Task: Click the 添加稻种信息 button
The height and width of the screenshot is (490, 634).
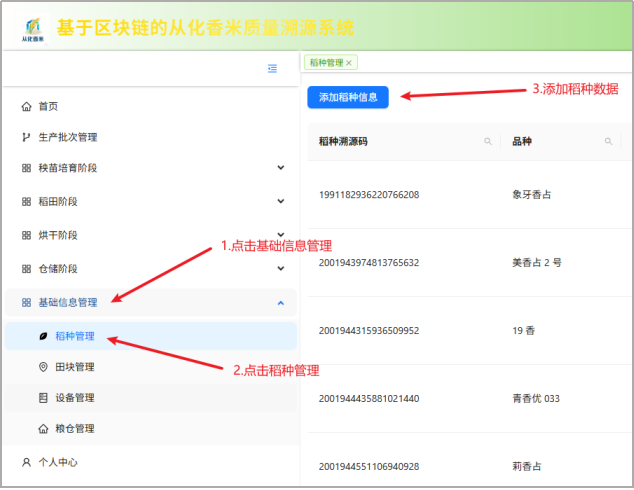Action: pyautogui.click(x=348, y=97)
